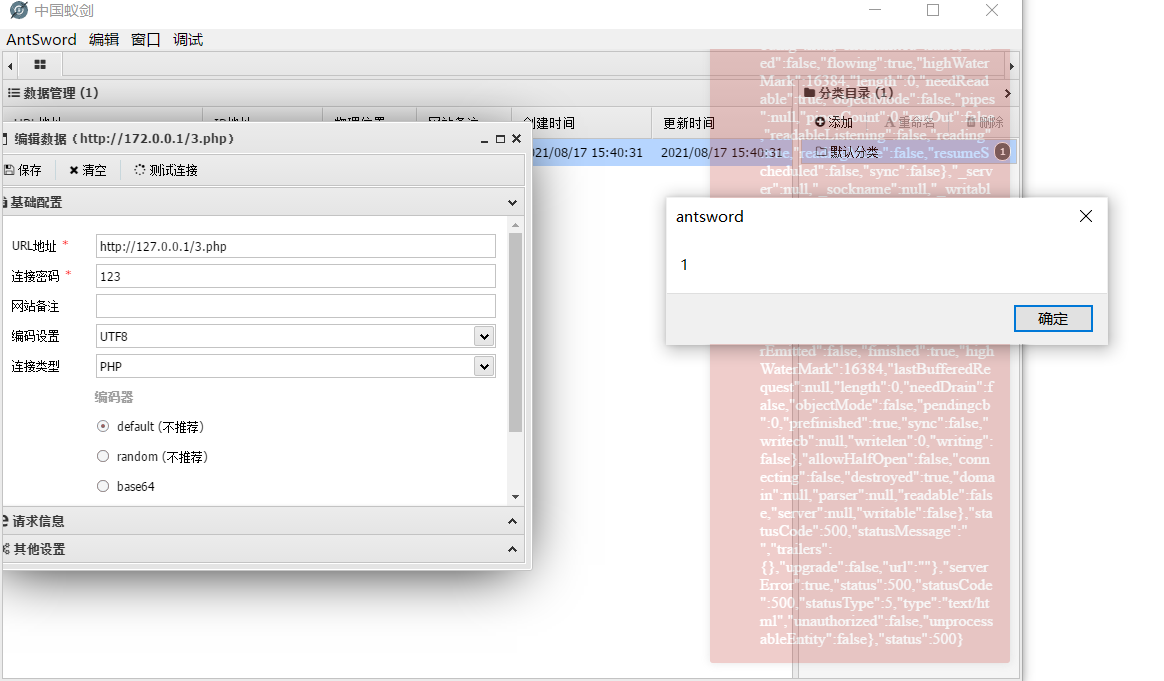Close the antsword dialog with X
The width and height of the screenshot is (1164, 681).
click(x=1085, y=216)
